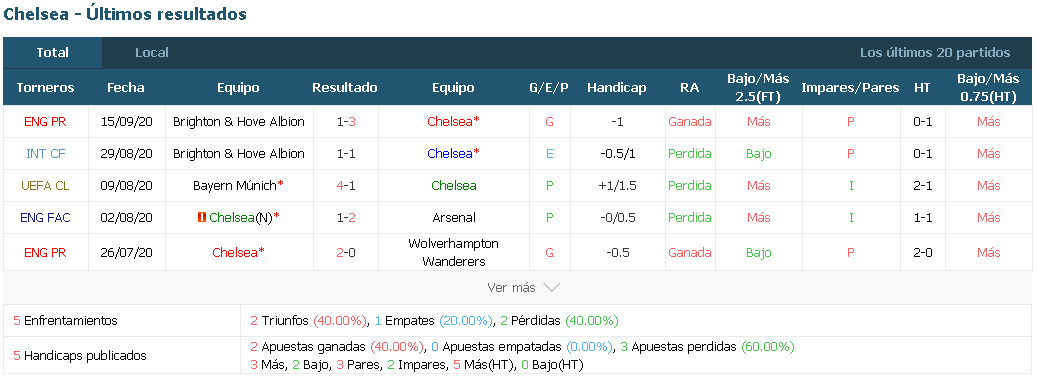Viewport: 1038px width, 379px height.
Task: Click the red card icon beside Chelsea(N)
Action: pos(202,218)
